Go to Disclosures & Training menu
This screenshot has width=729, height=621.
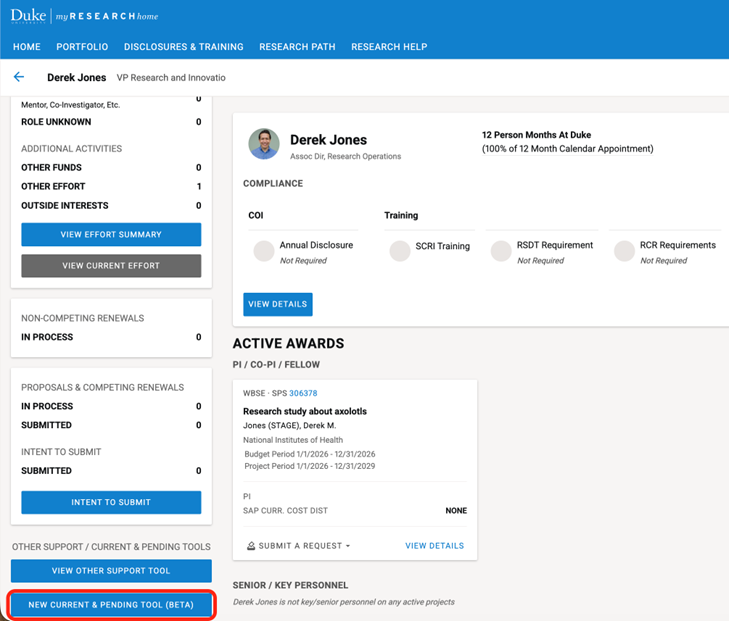tap(183, 47)
